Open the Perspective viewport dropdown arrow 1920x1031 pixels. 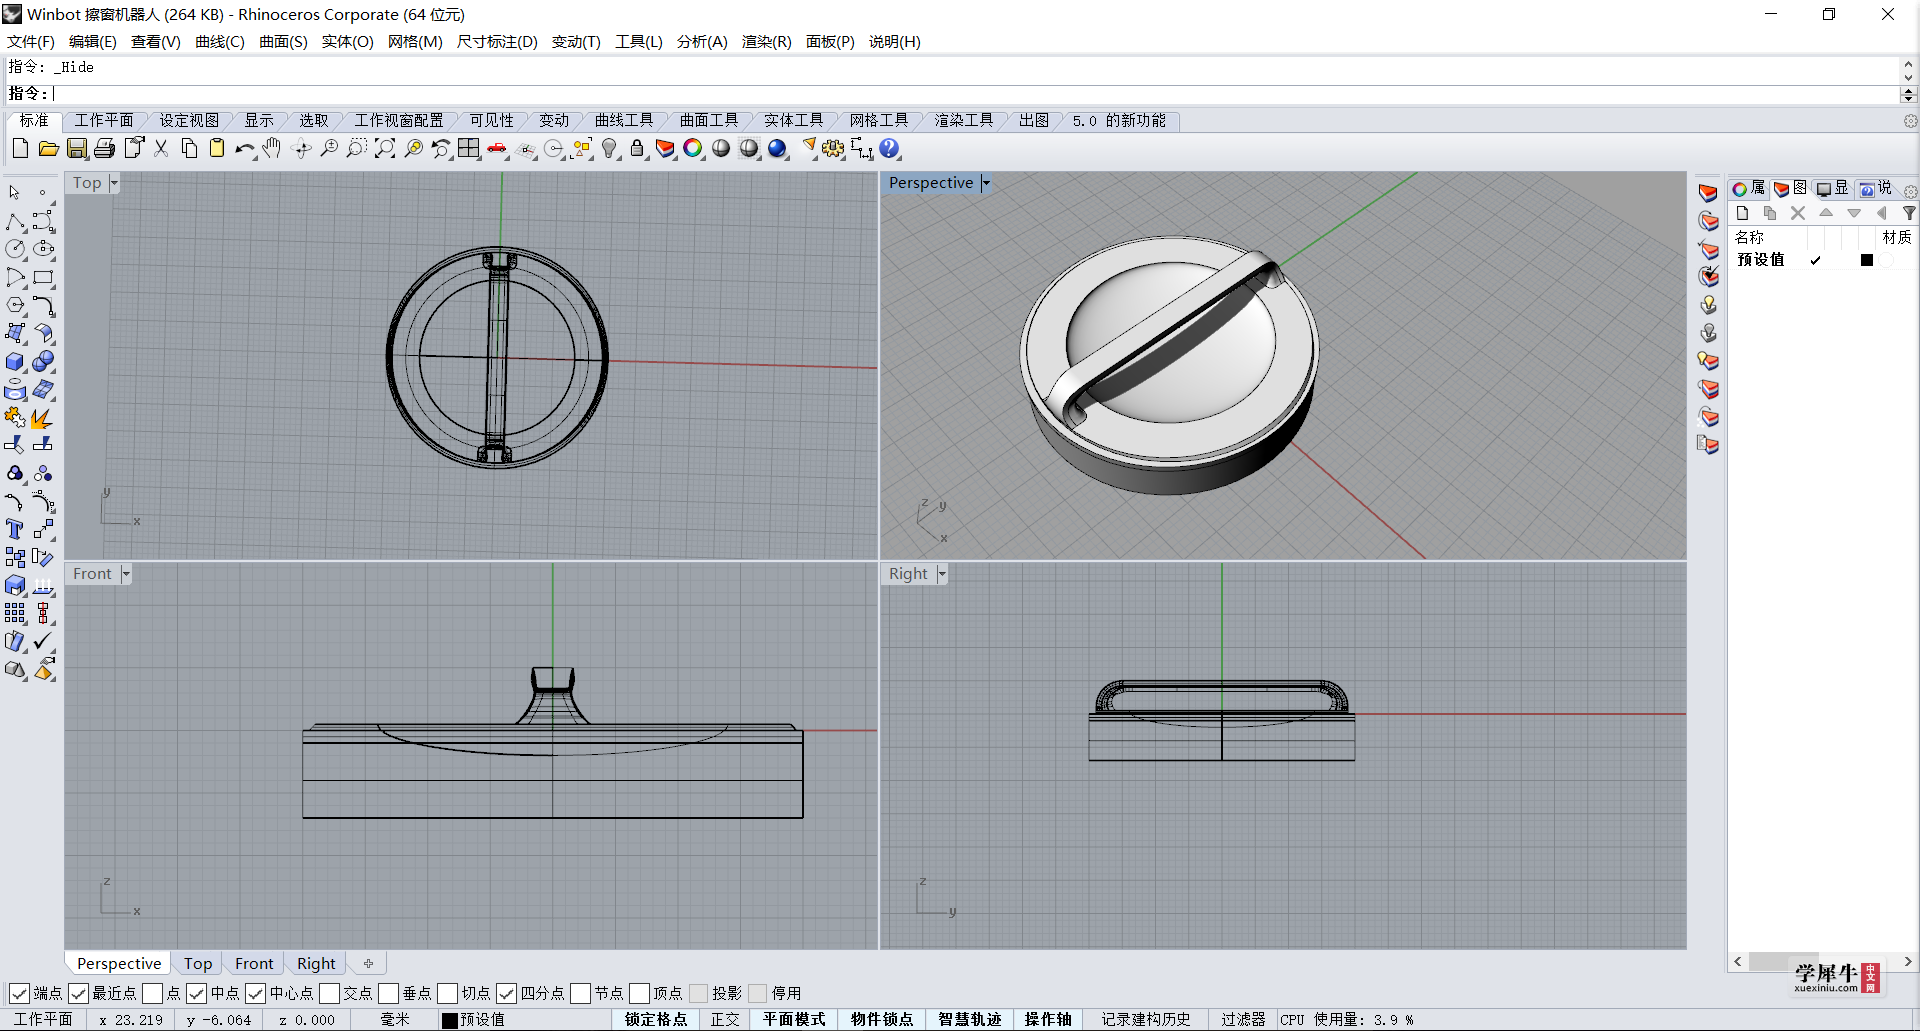pos(985,183)
